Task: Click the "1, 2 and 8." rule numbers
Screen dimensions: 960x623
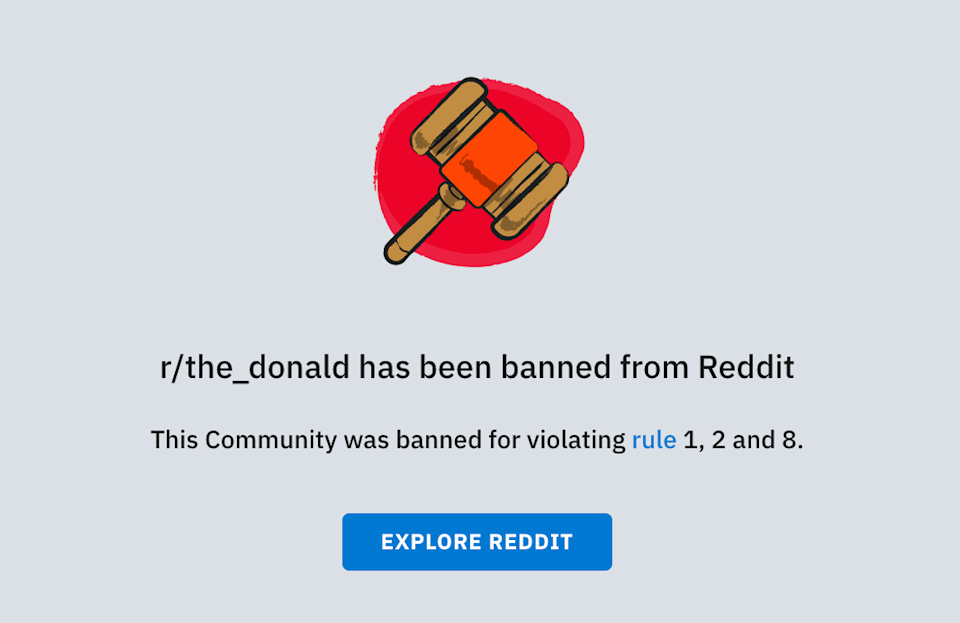Action: [743, 440]
